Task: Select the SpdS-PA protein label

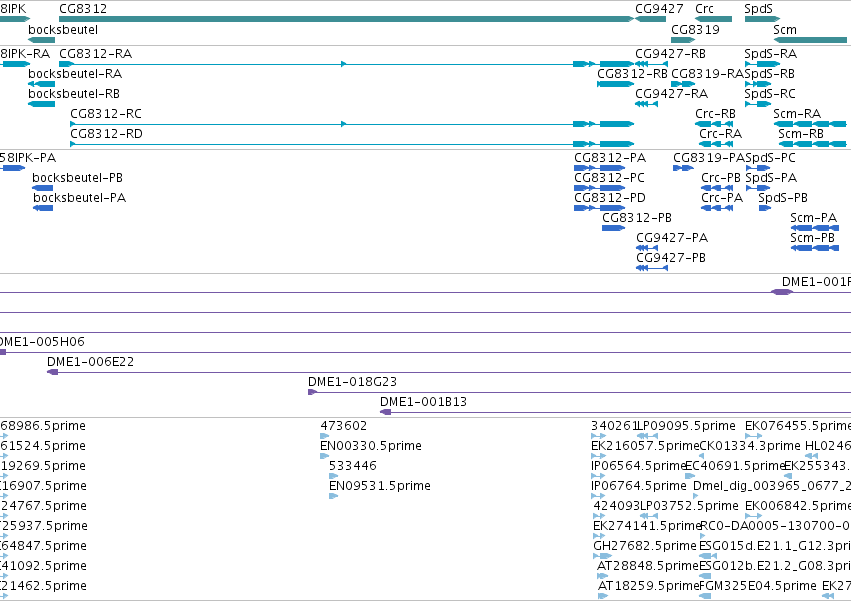Action: tap(771, 178)
